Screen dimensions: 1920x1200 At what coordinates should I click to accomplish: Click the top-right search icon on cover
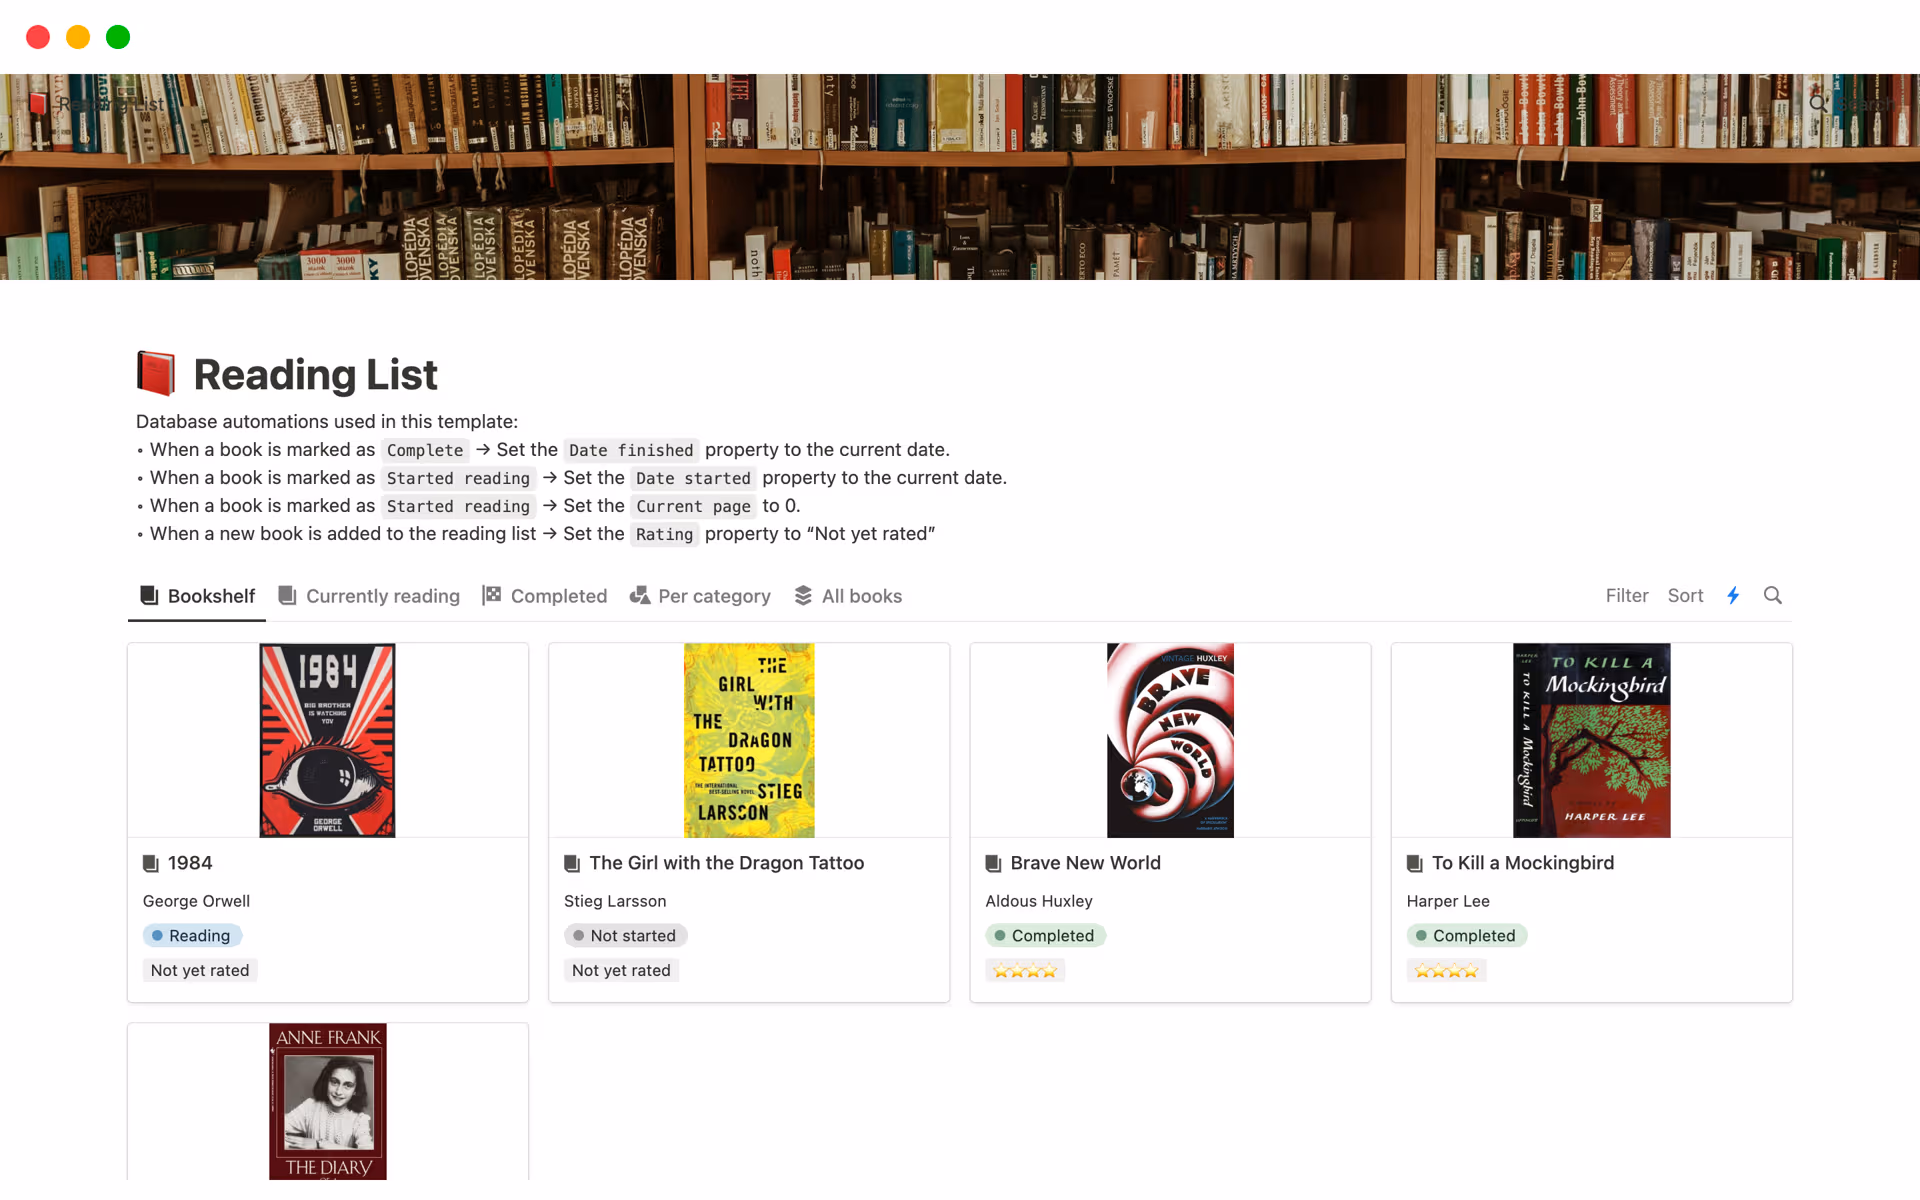pyautogui.click(x=1818, y=103)
